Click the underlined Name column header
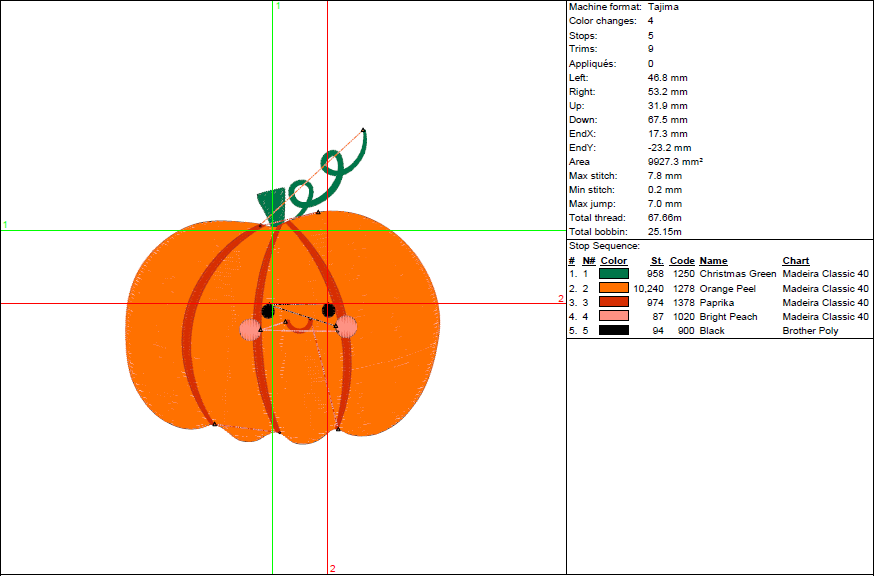The width and height of the screenshot is (874, 576). (x=713, y=261)
